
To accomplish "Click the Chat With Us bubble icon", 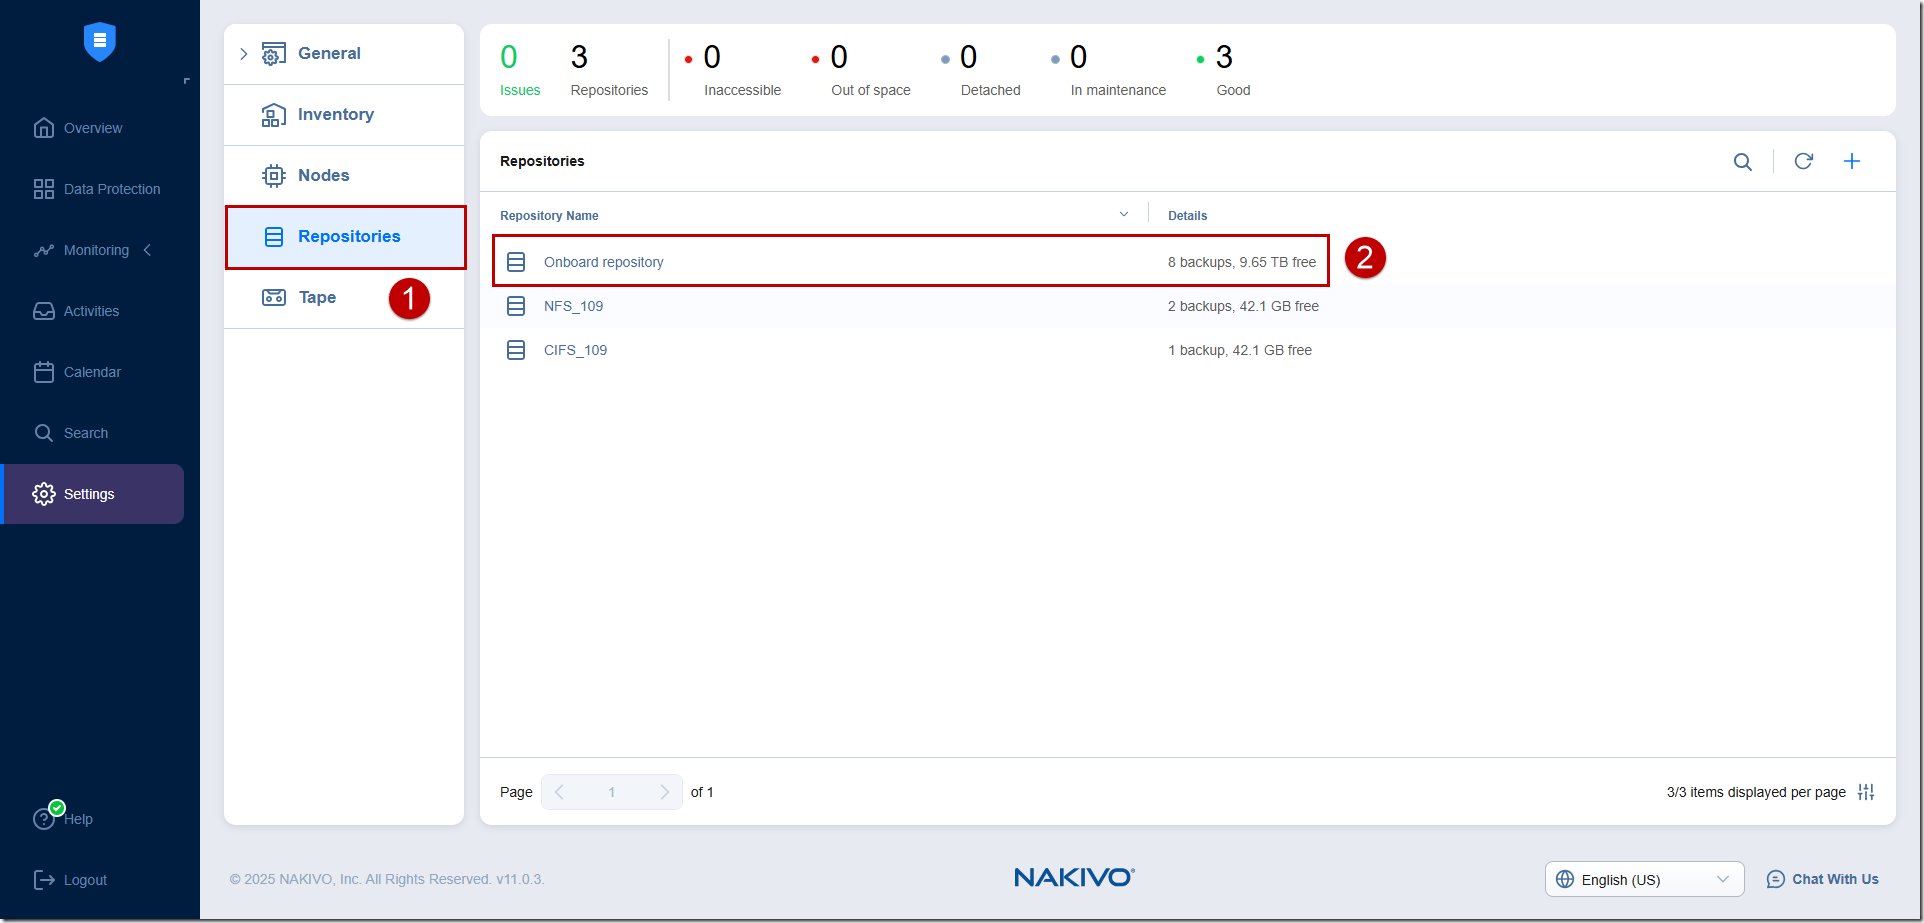I will click(x=1776, y=879).
